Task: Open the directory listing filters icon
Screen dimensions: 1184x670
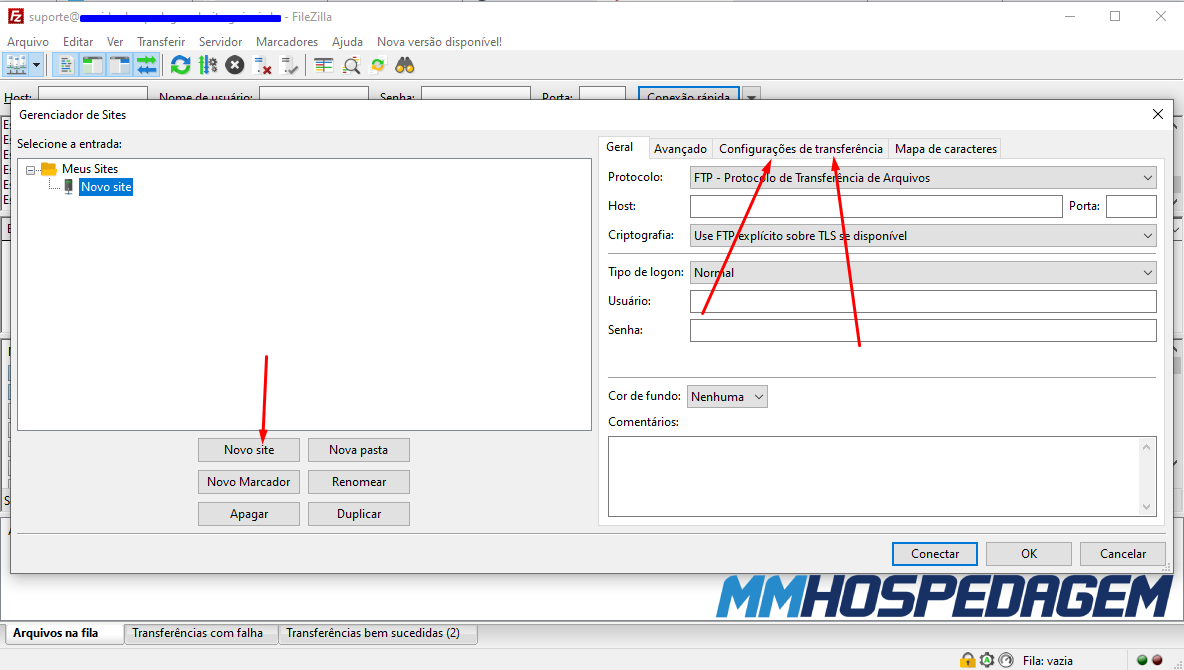Action: coord(323,66)
